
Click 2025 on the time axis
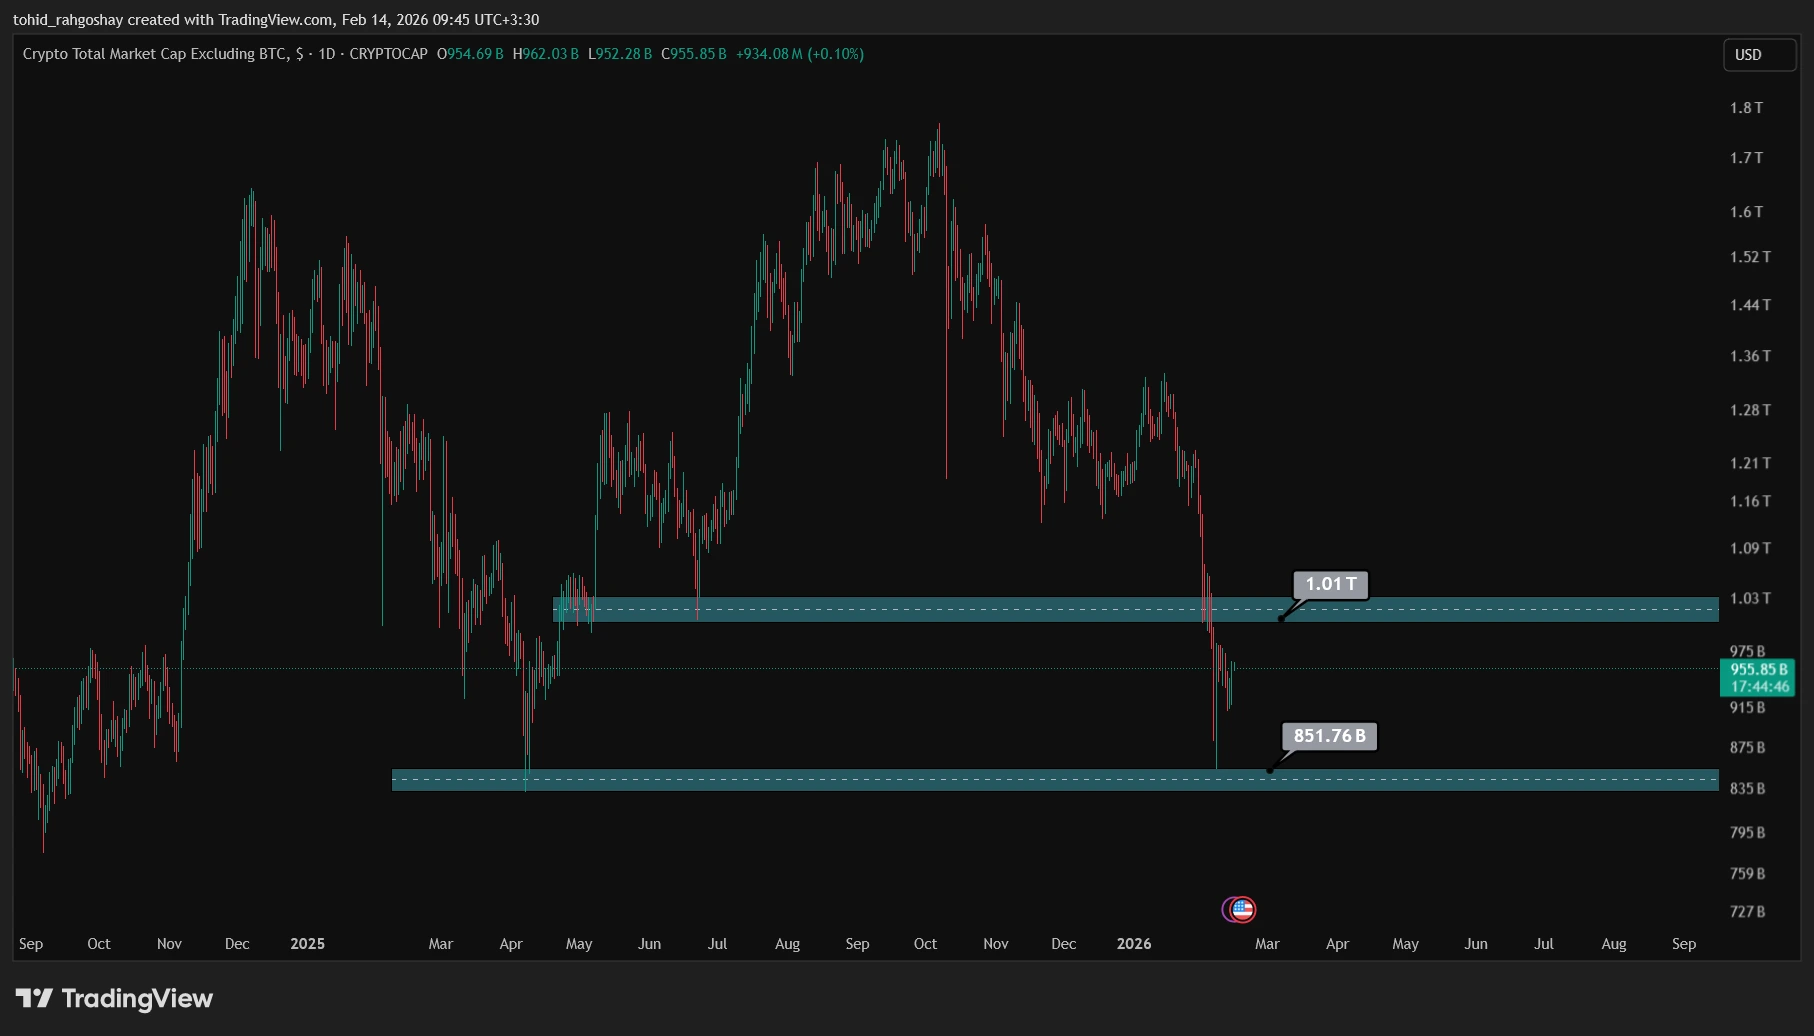pos(307,943)
